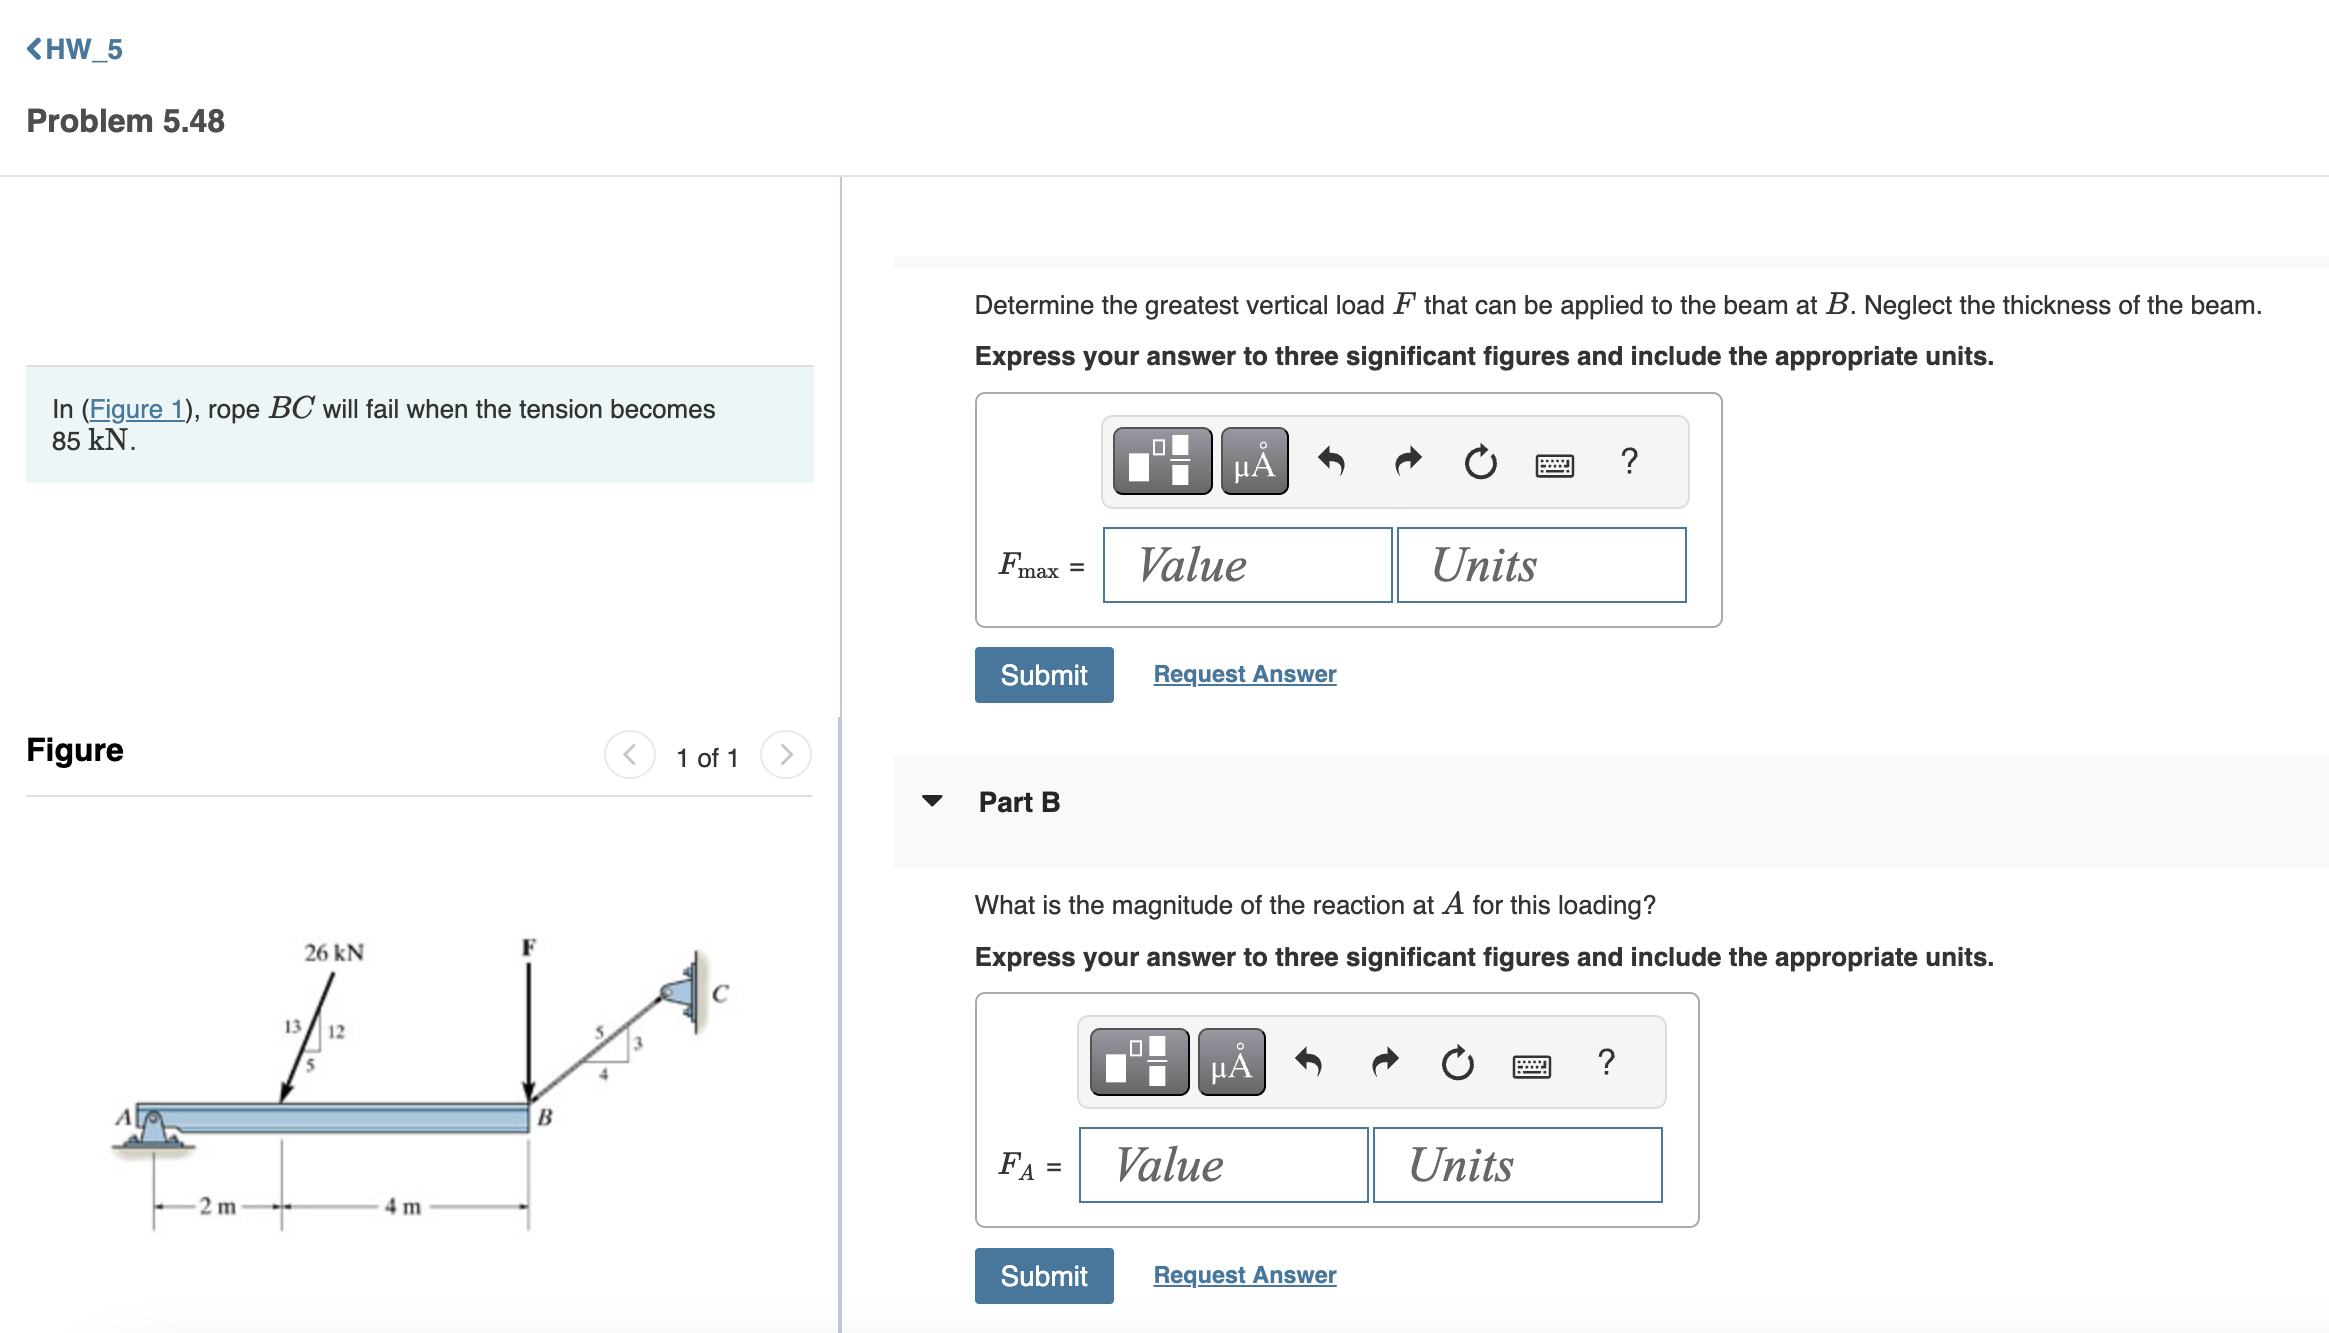The image size is (2329, 1333).
Task: Open Figure 1 from the problem statement
Action: pyautogui.click(x=136, y=408)
